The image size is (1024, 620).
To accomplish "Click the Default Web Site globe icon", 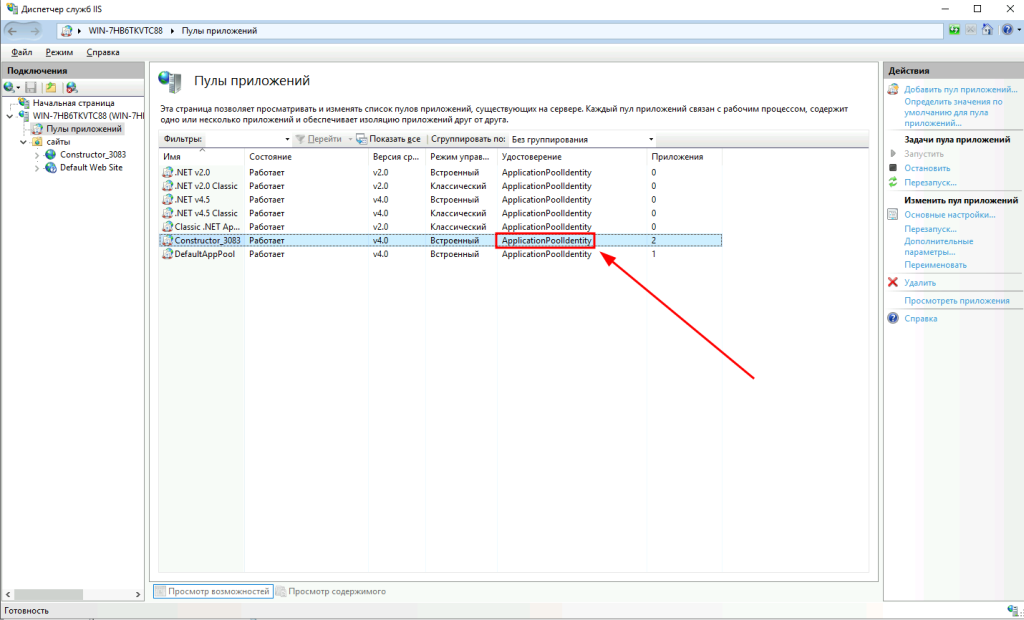I will click(x=50, y=168).
